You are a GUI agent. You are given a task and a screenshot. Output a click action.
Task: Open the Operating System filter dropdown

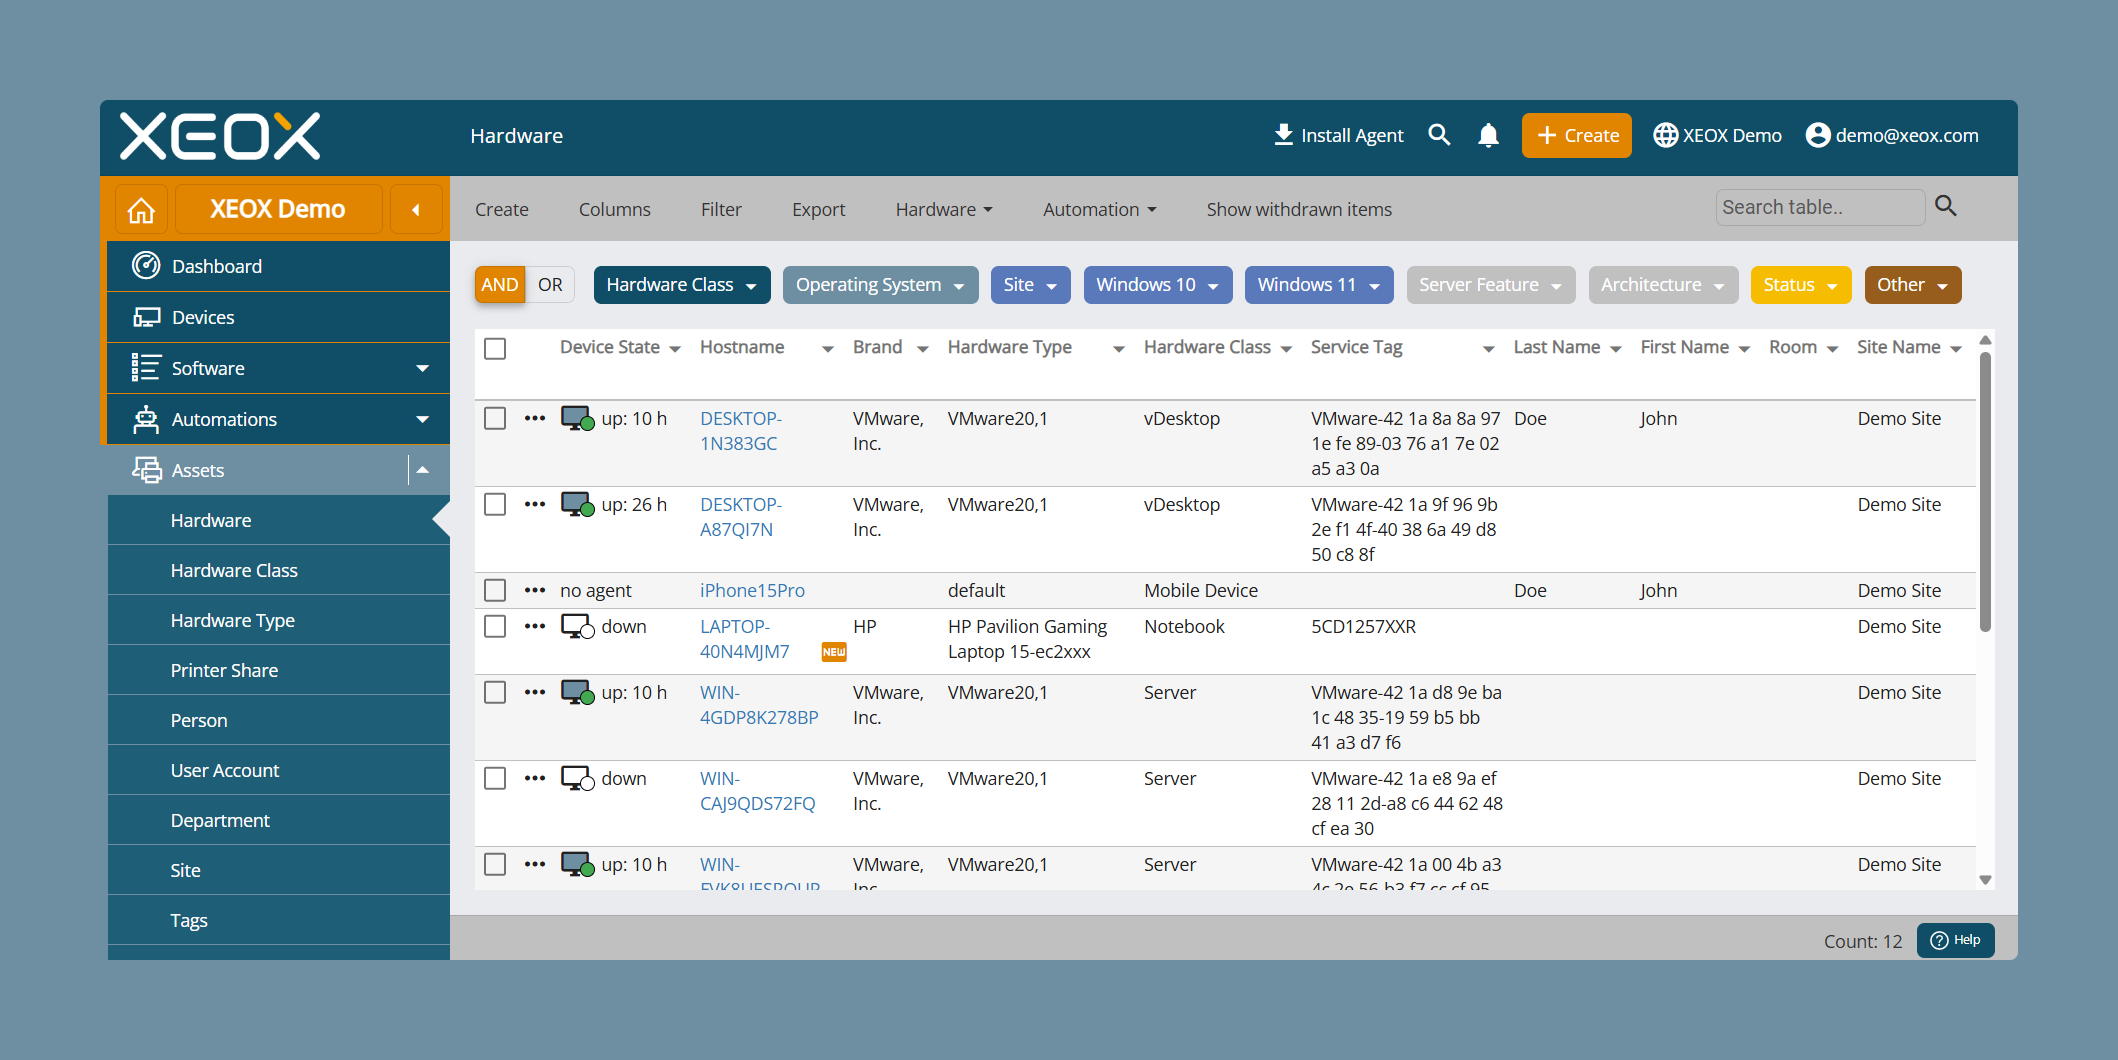point(880,285)
